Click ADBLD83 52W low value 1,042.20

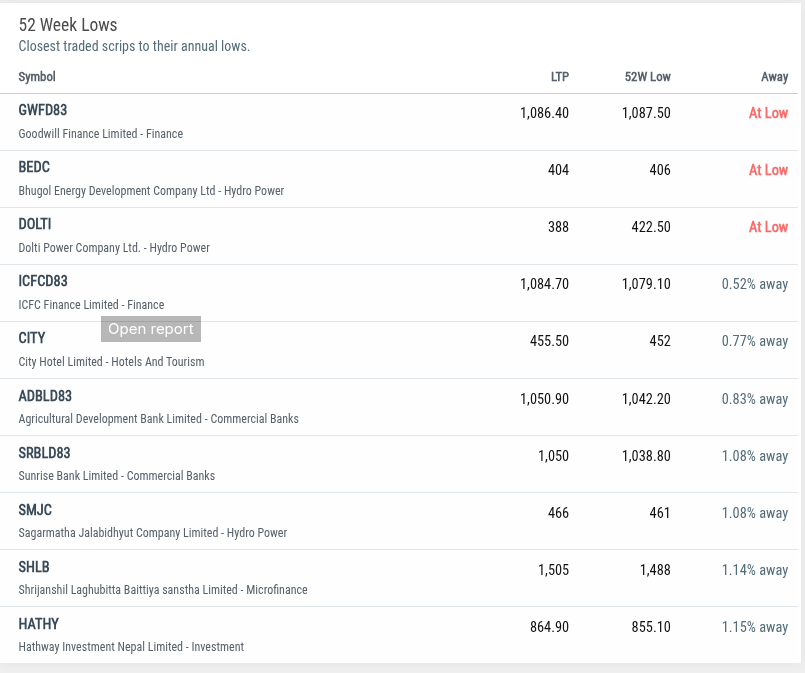coord(646,399)
